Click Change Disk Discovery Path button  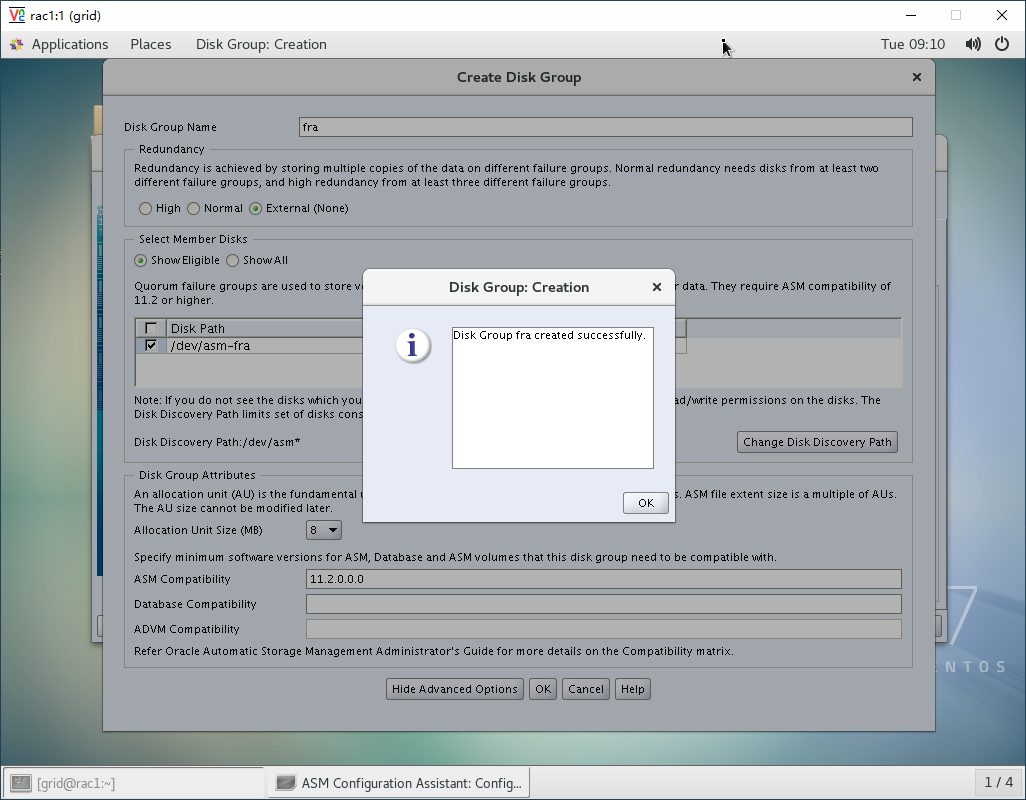(x=817, y=442)
